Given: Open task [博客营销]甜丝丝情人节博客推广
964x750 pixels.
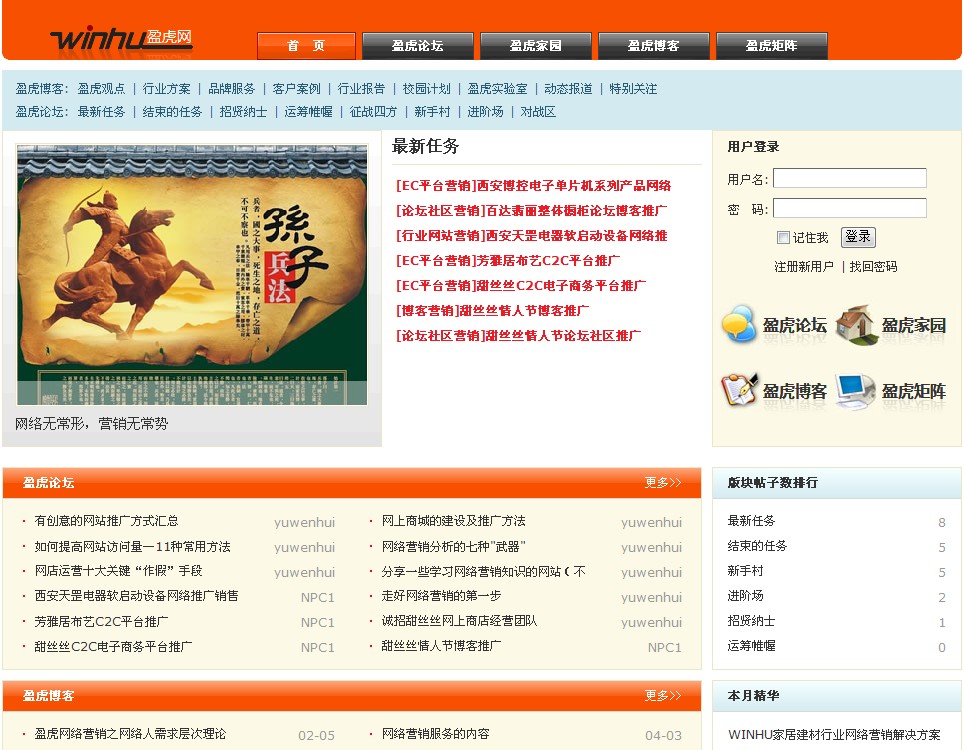Looking at the screenshot, I should [492, 310].
